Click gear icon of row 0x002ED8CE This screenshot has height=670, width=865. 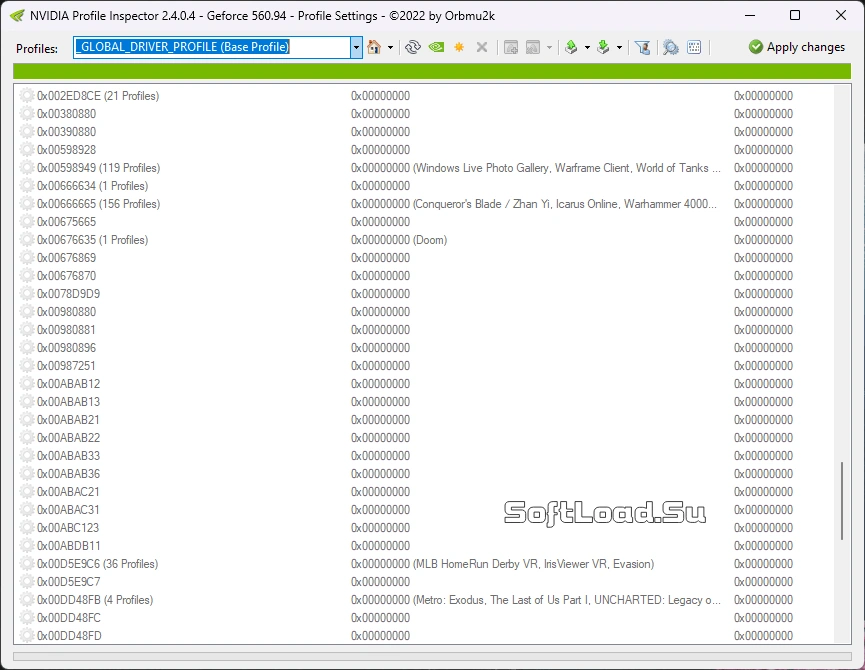pos(27,95)
